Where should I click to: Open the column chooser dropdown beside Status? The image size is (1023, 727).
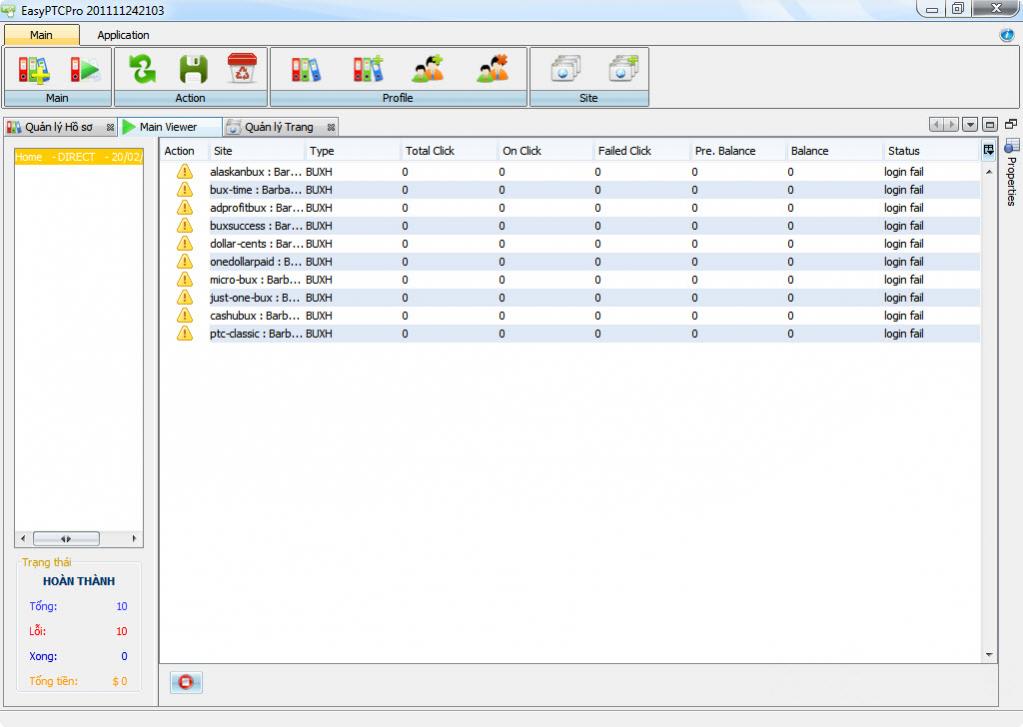pos(989,151)
